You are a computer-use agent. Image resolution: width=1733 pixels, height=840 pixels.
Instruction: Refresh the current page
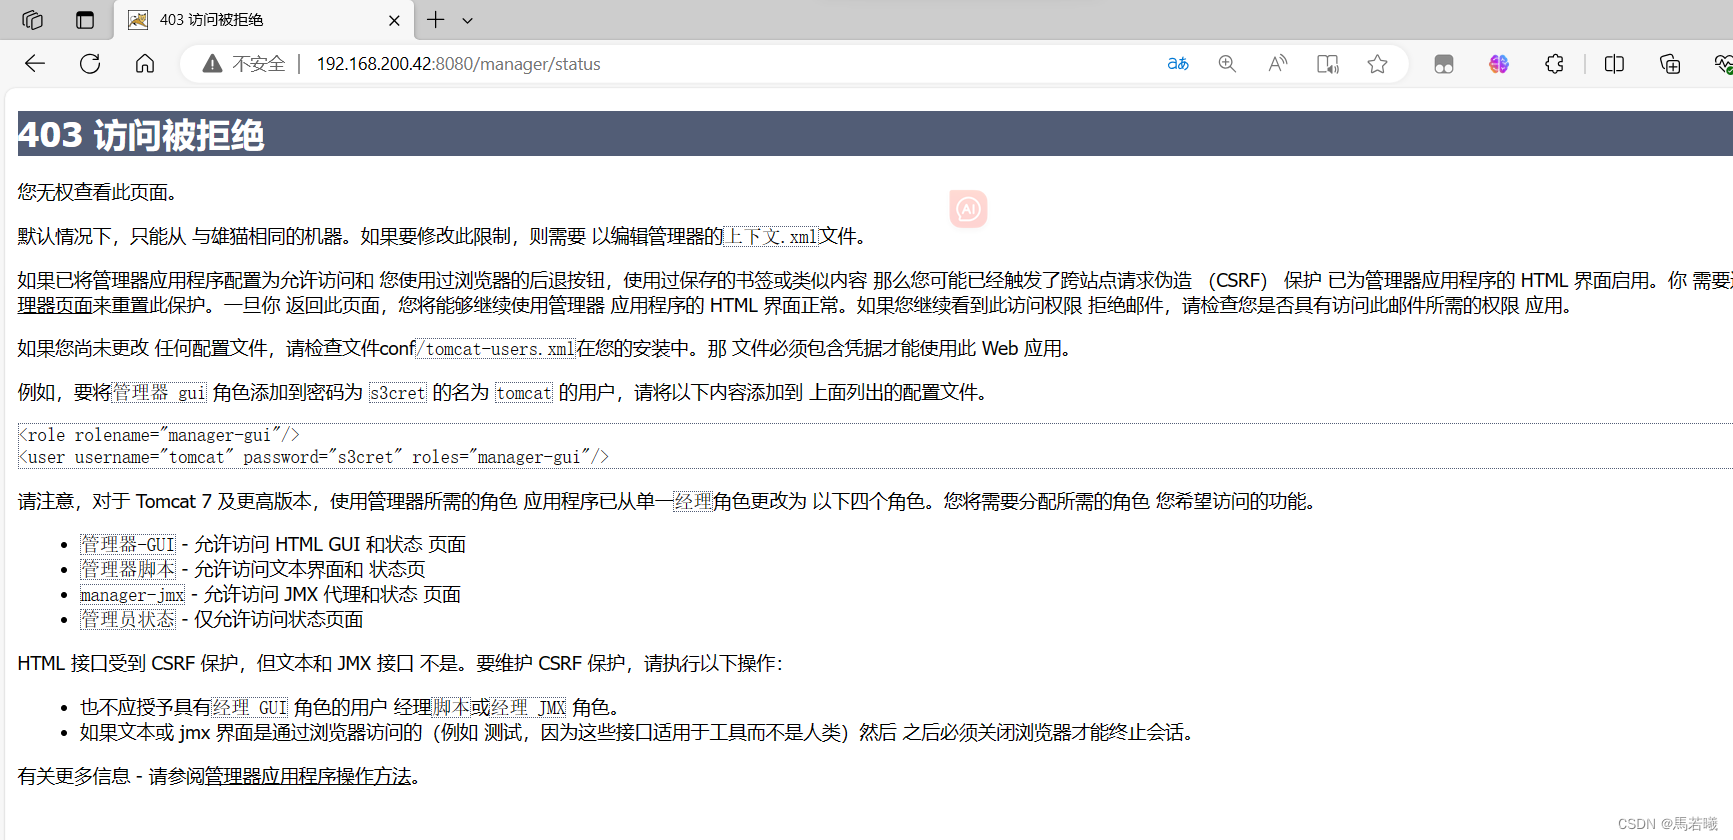(x=90, y=64)
